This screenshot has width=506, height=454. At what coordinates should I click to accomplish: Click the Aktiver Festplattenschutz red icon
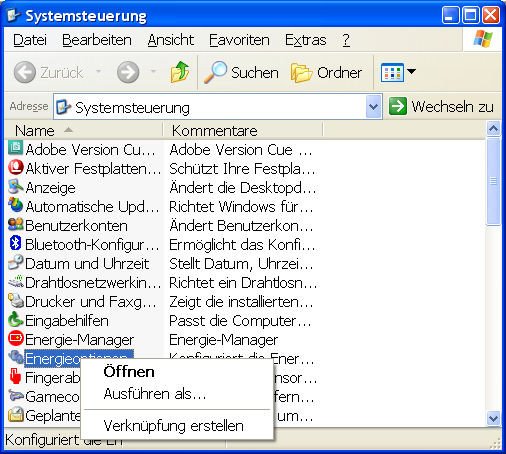coord(15,167)
